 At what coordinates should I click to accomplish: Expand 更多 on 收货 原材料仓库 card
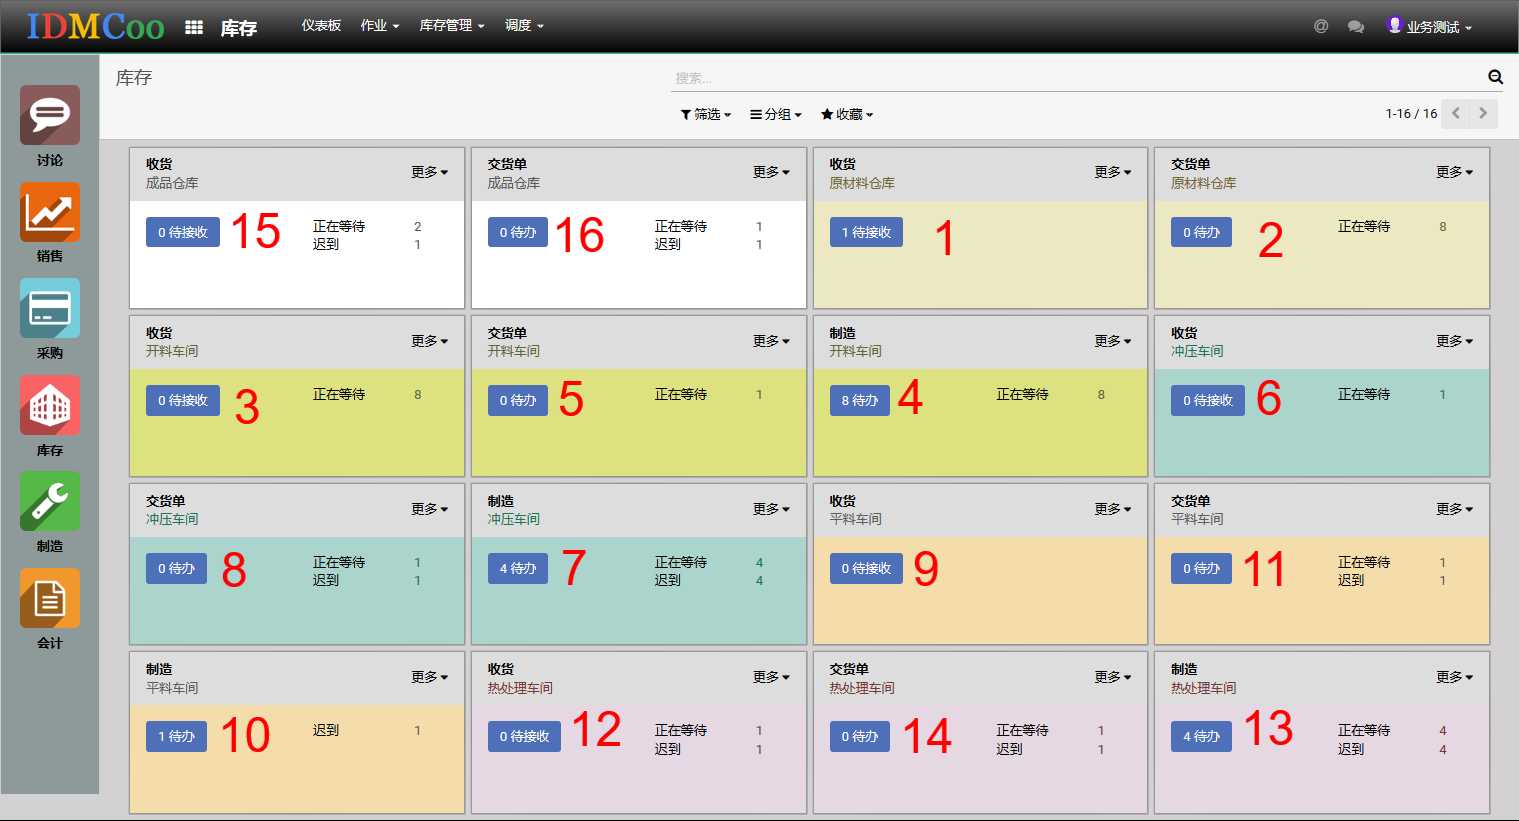1113,172
